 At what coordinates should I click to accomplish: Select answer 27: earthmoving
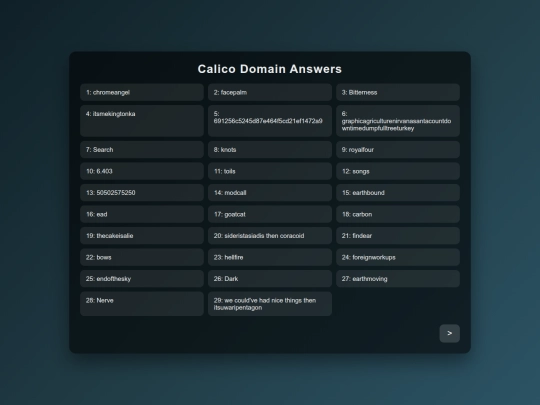tap(398, 279)
